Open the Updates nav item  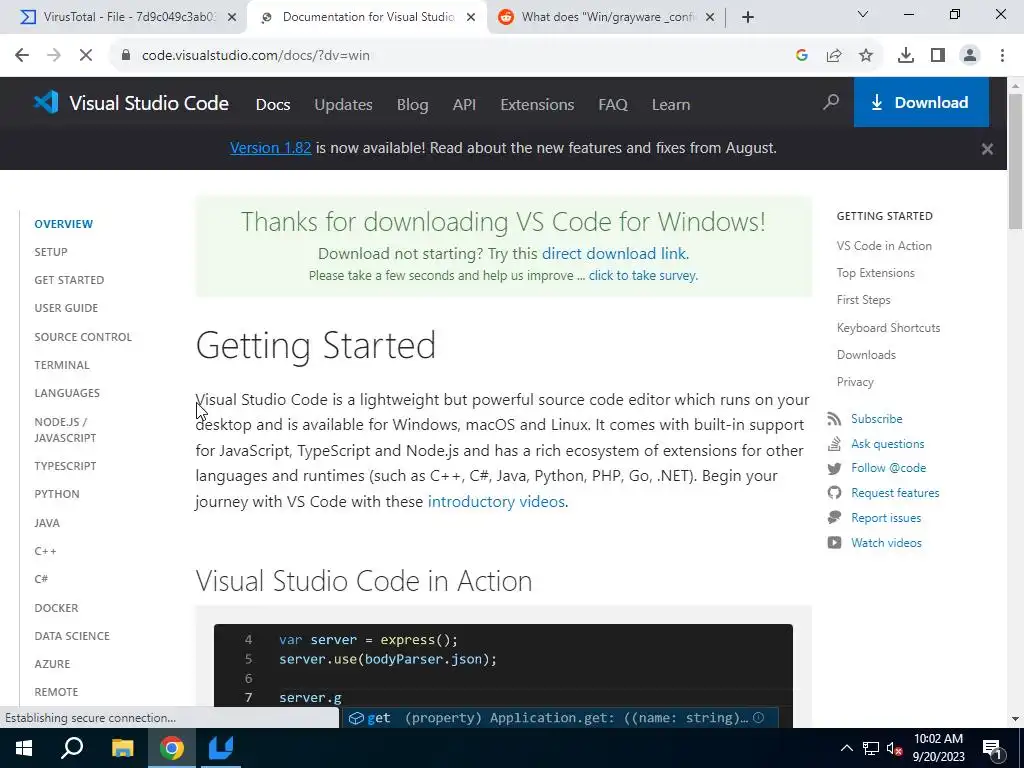(344, 104)
